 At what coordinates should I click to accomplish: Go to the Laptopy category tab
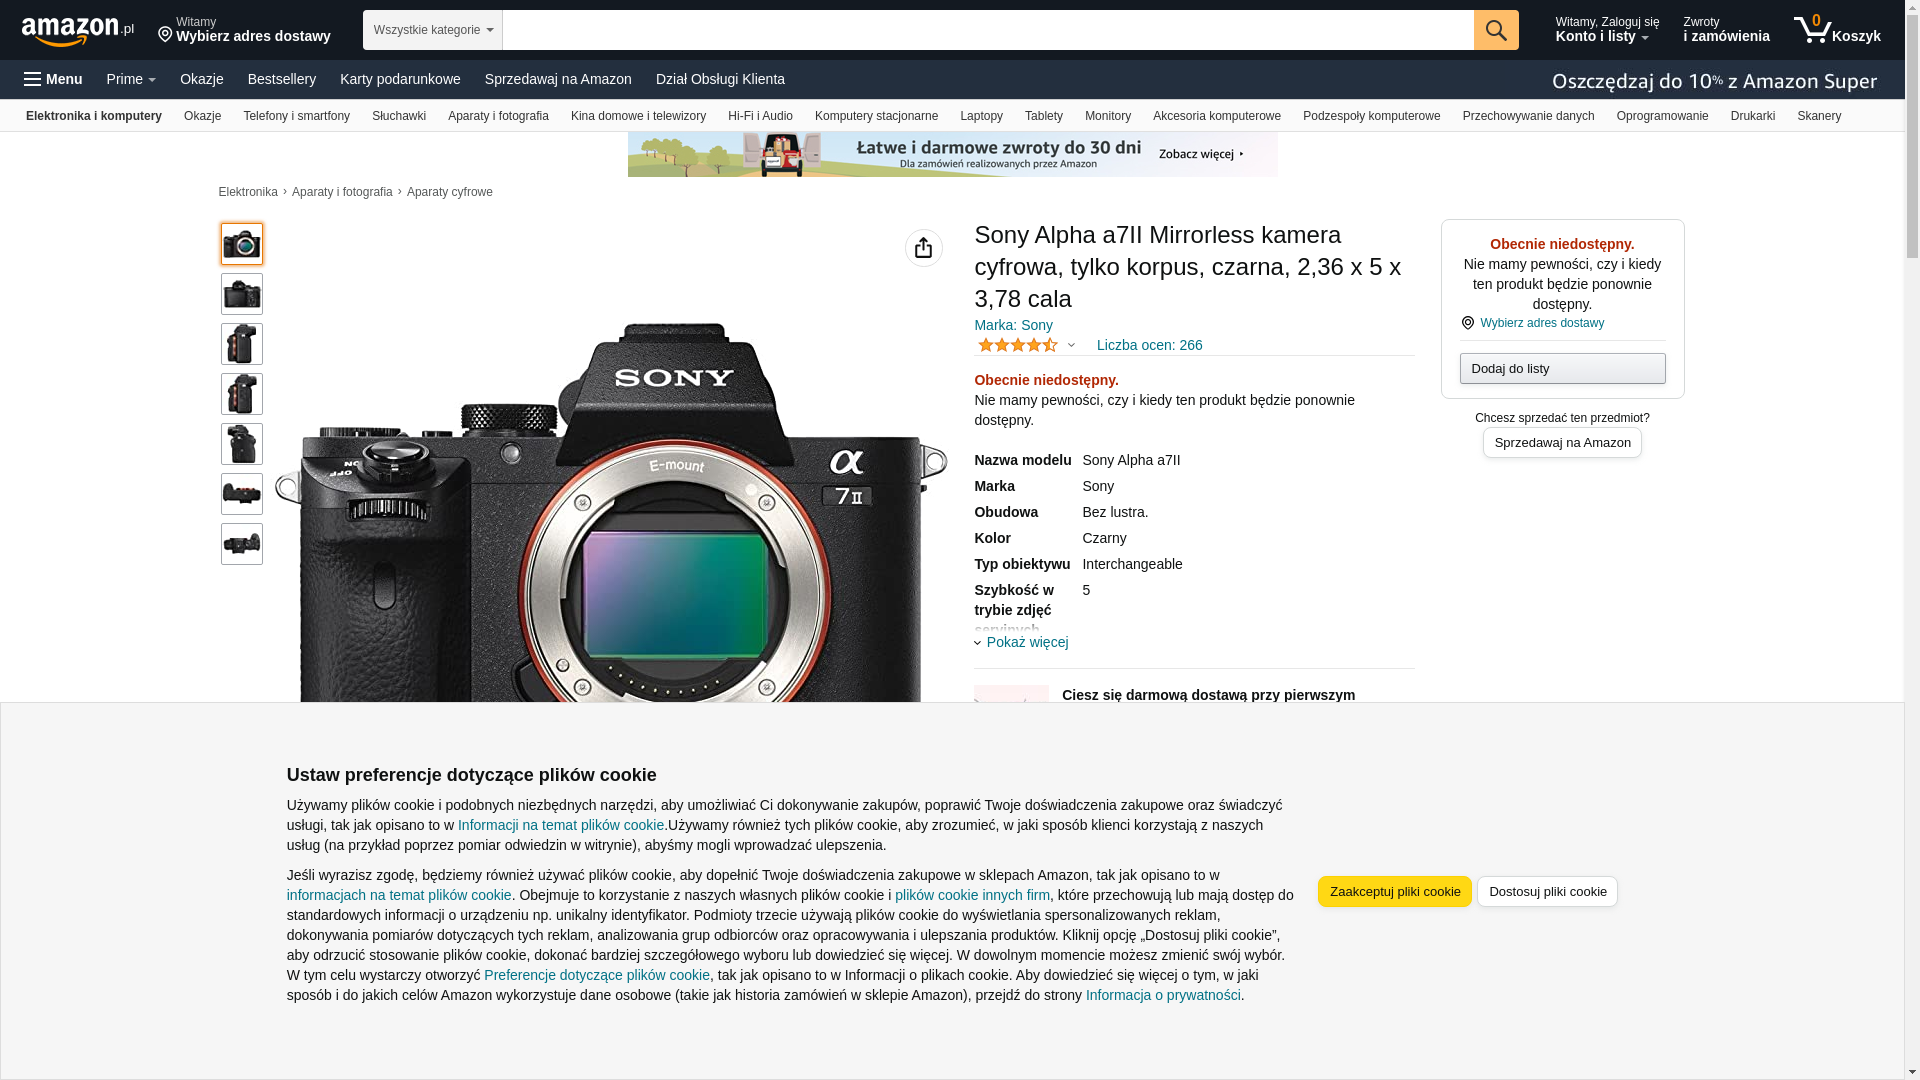tap(981, 116)
